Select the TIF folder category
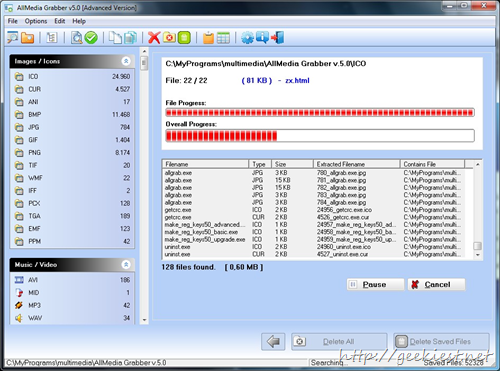 72,165
